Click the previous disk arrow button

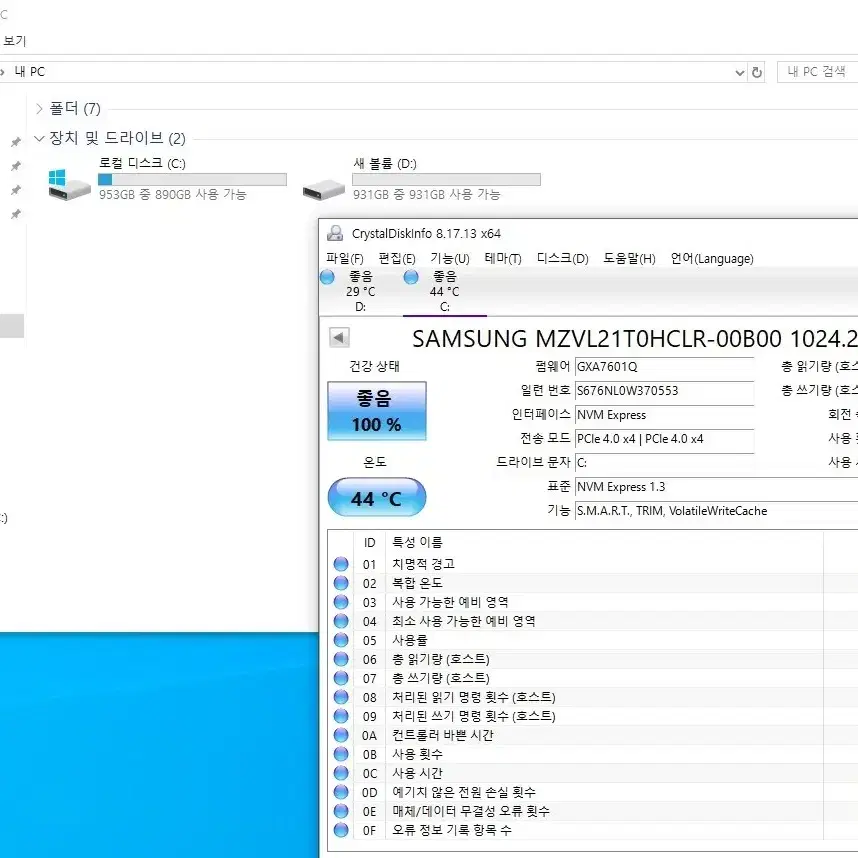(339, 338)
